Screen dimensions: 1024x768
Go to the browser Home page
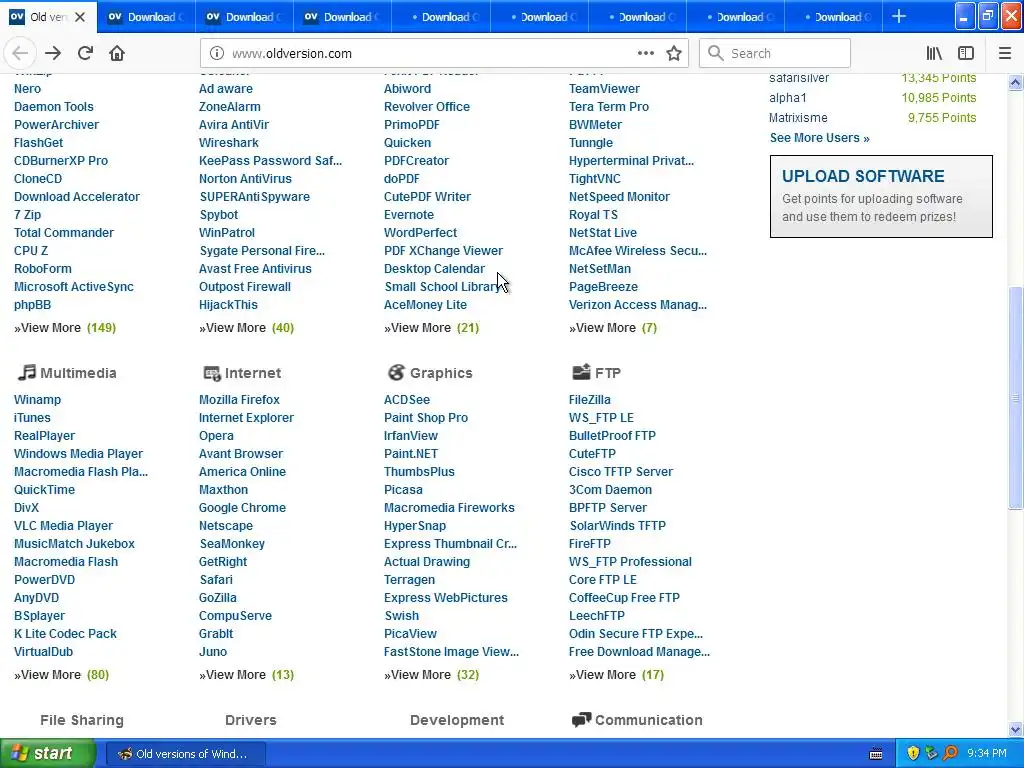pos(117,54)
